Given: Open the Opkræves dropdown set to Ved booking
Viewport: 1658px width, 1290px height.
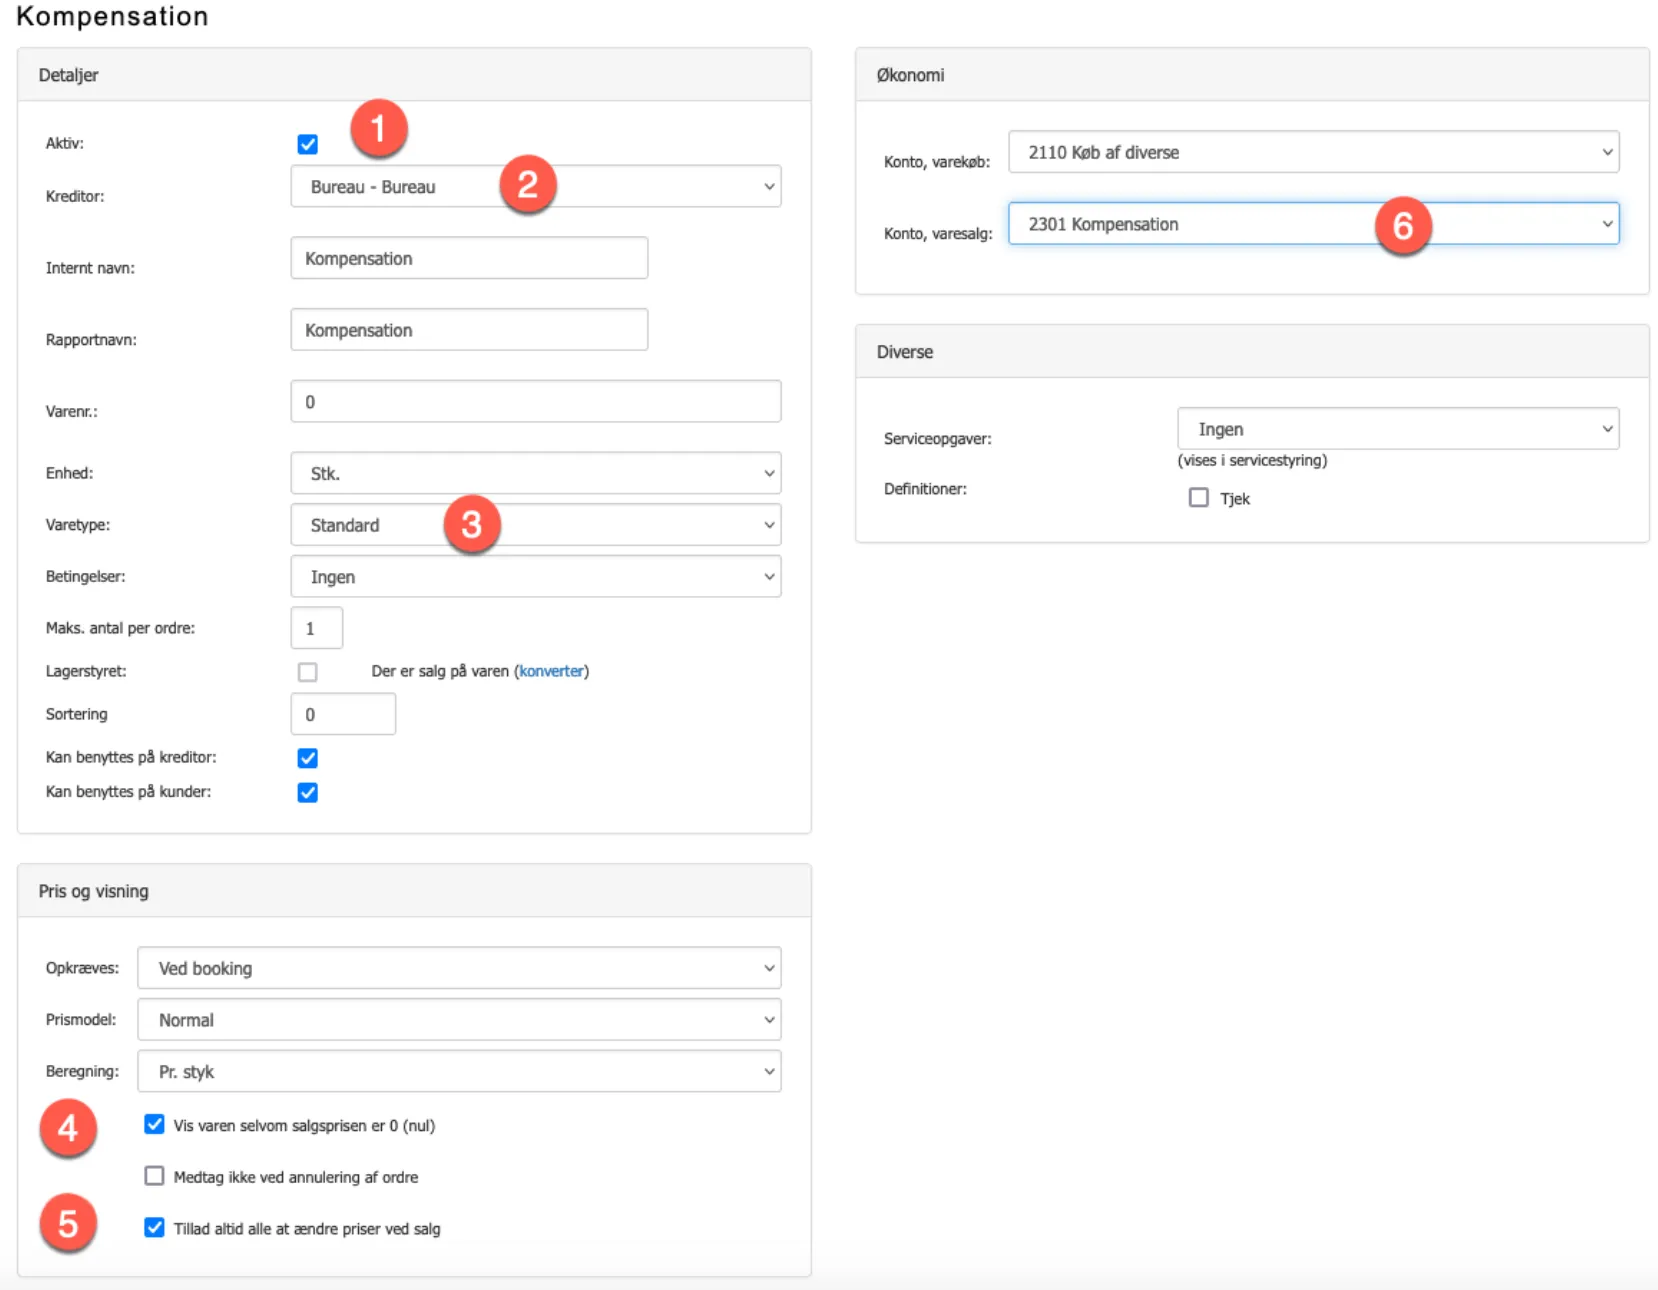Looking at the screenshot, I should click(x=459, y=968).
